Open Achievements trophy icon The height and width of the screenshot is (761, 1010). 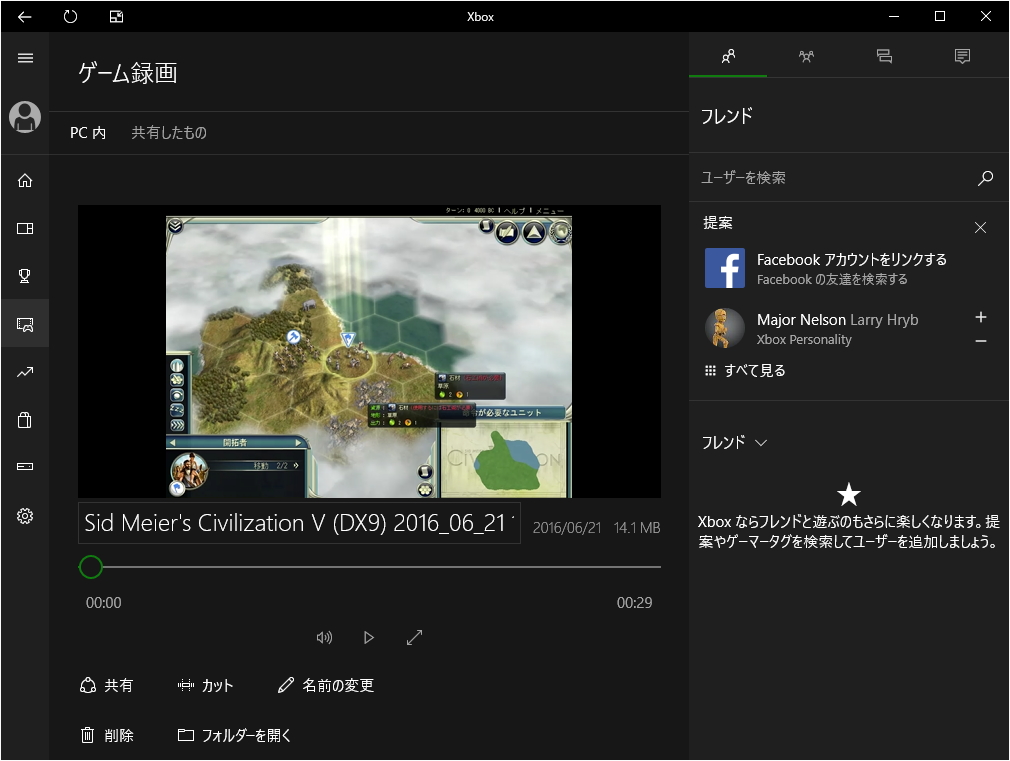point(25,276)
